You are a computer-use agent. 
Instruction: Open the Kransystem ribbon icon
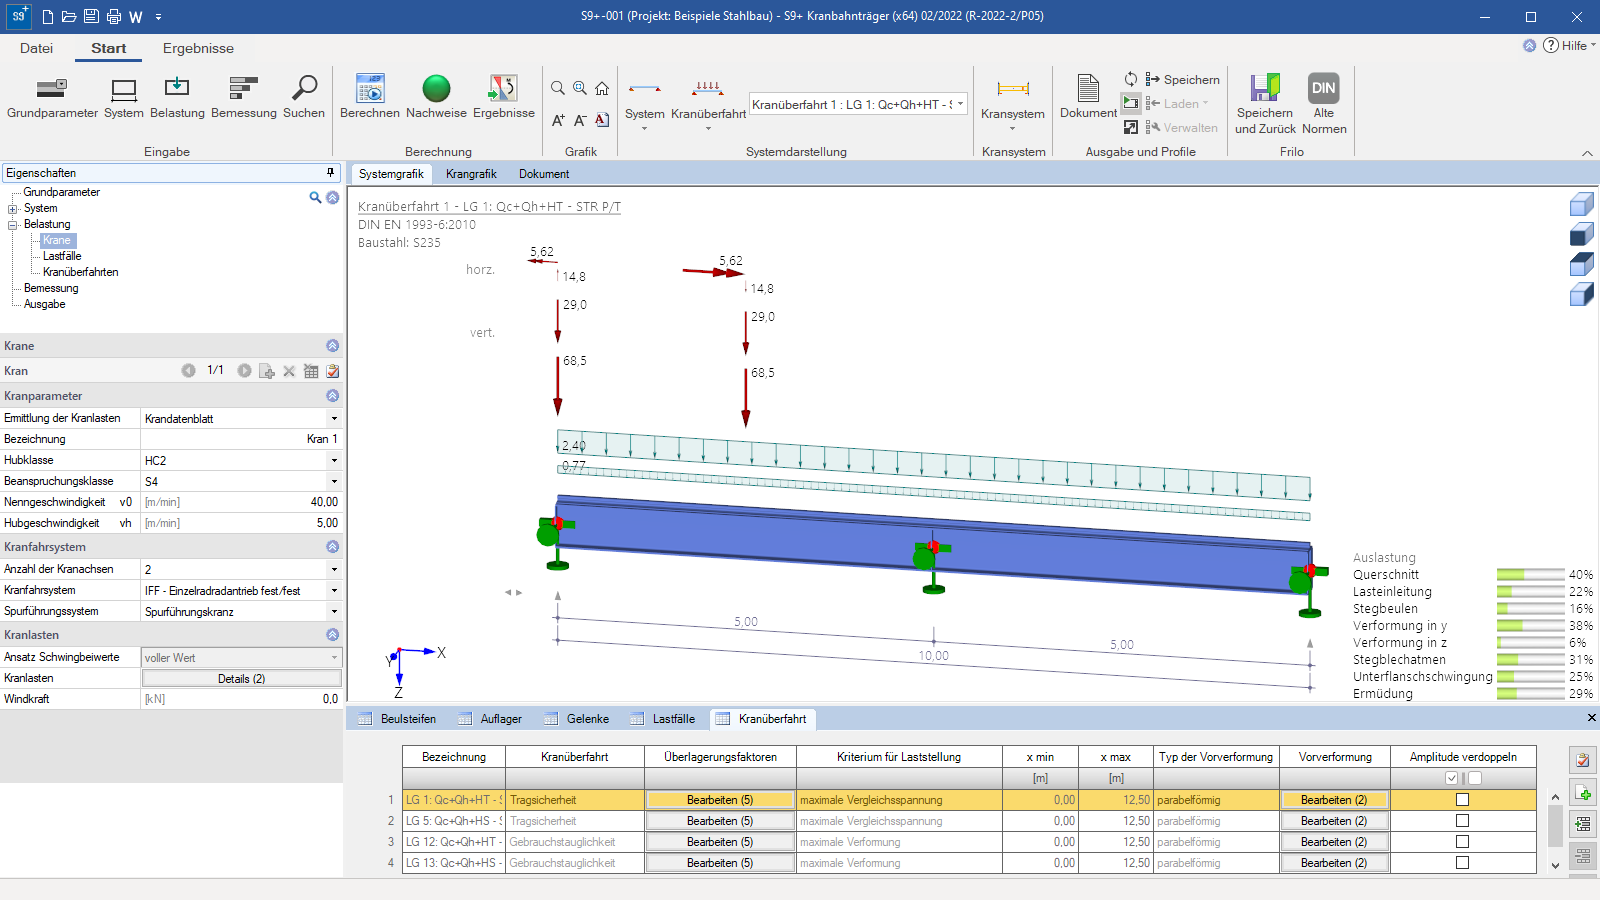pos(1013,99)
